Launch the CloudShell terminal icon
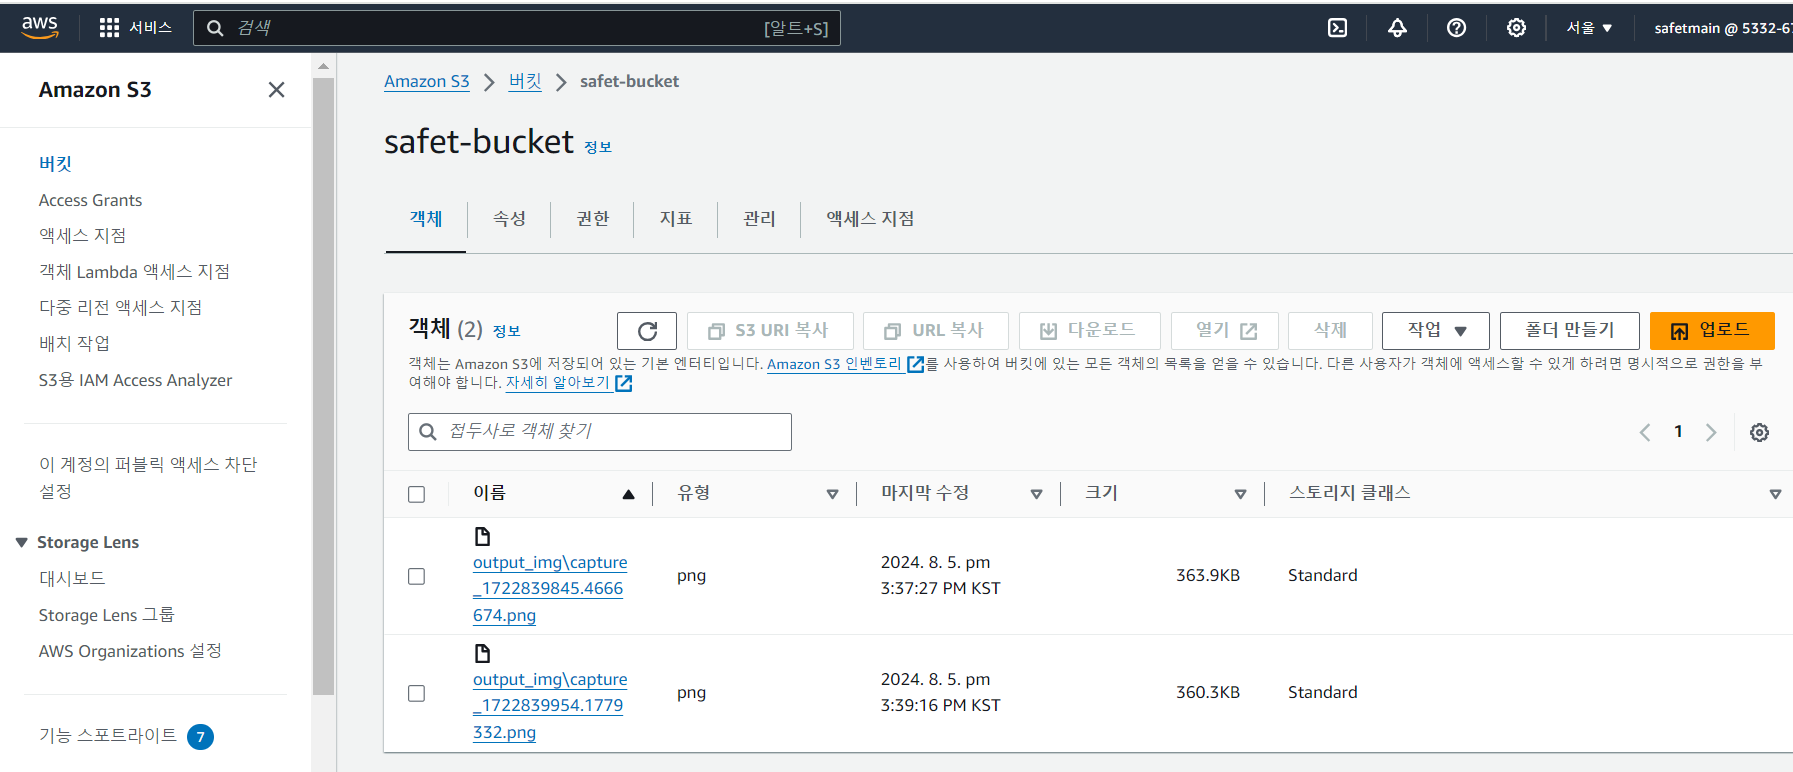 click(x=1337, y=28)
